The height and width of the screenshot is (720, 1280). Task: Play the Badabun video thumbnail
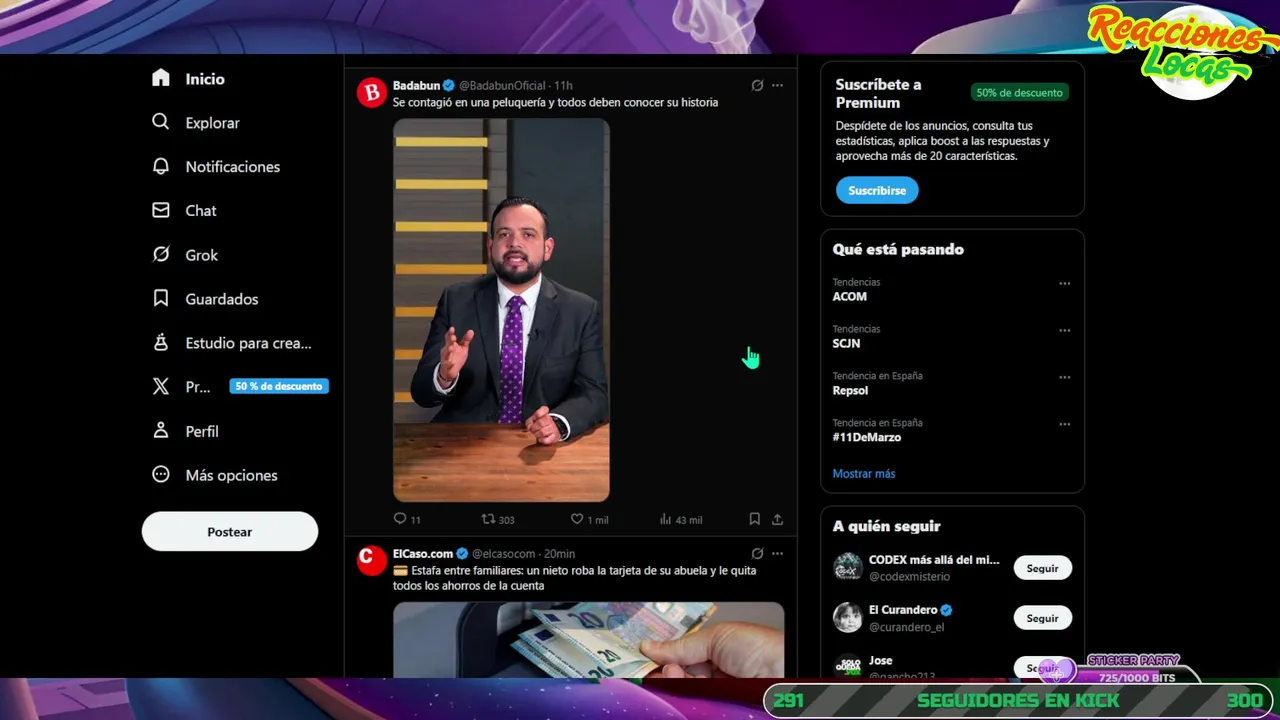[501, 310]
